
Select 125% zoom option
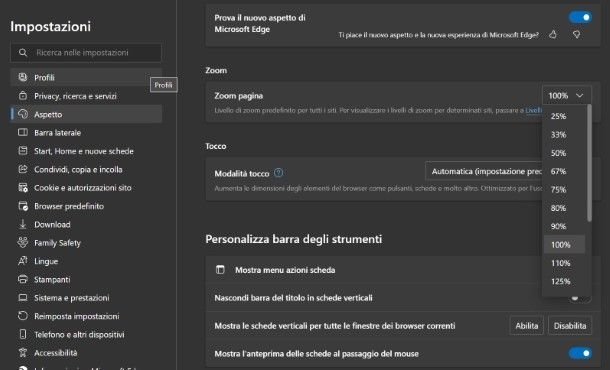pos(564,281)
